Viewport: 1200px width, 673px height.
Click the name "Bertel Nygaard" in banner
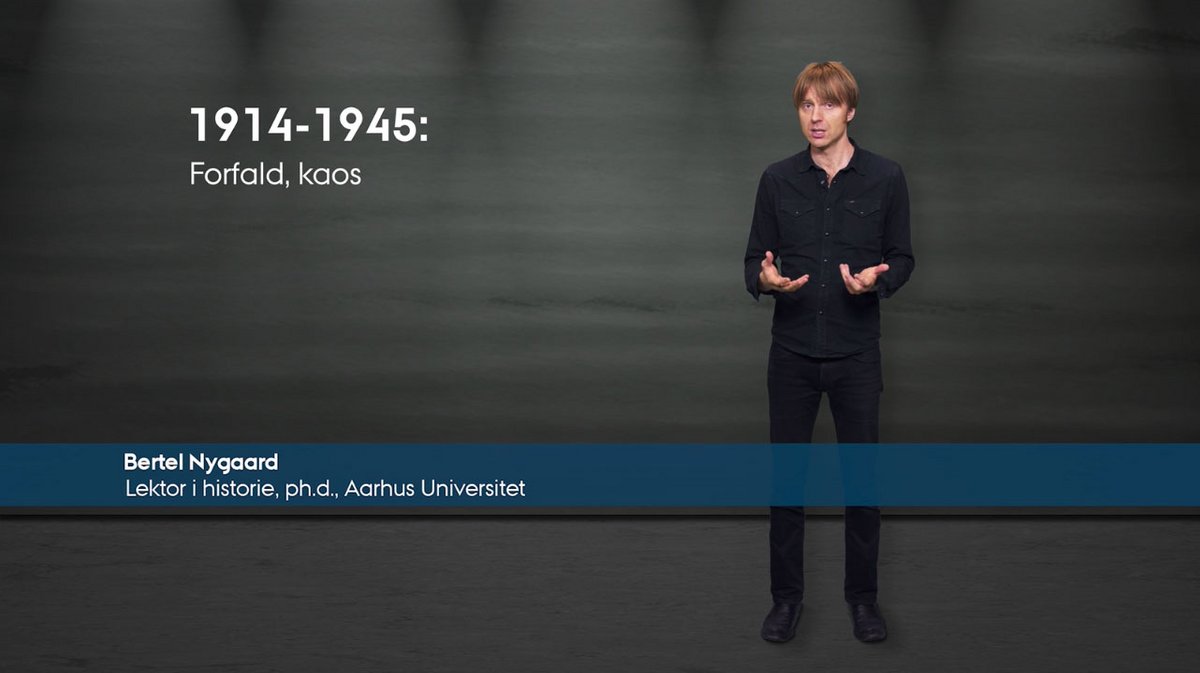pos(201,462)
